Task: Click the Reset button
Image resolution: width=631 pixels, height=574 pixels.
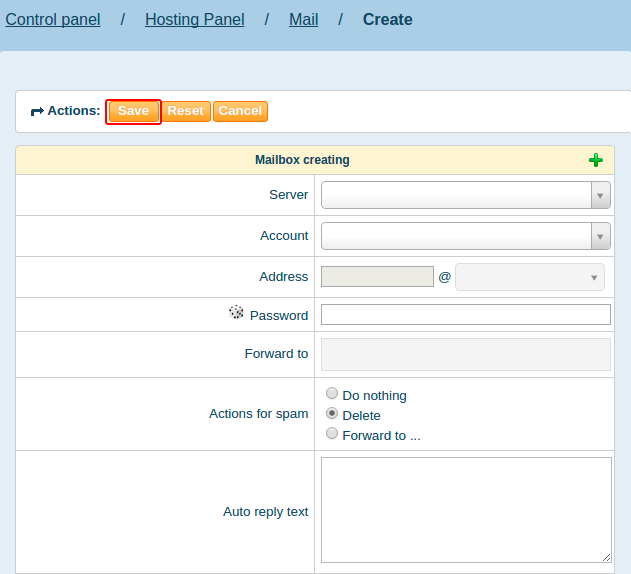Action: [x=185, y=111]
